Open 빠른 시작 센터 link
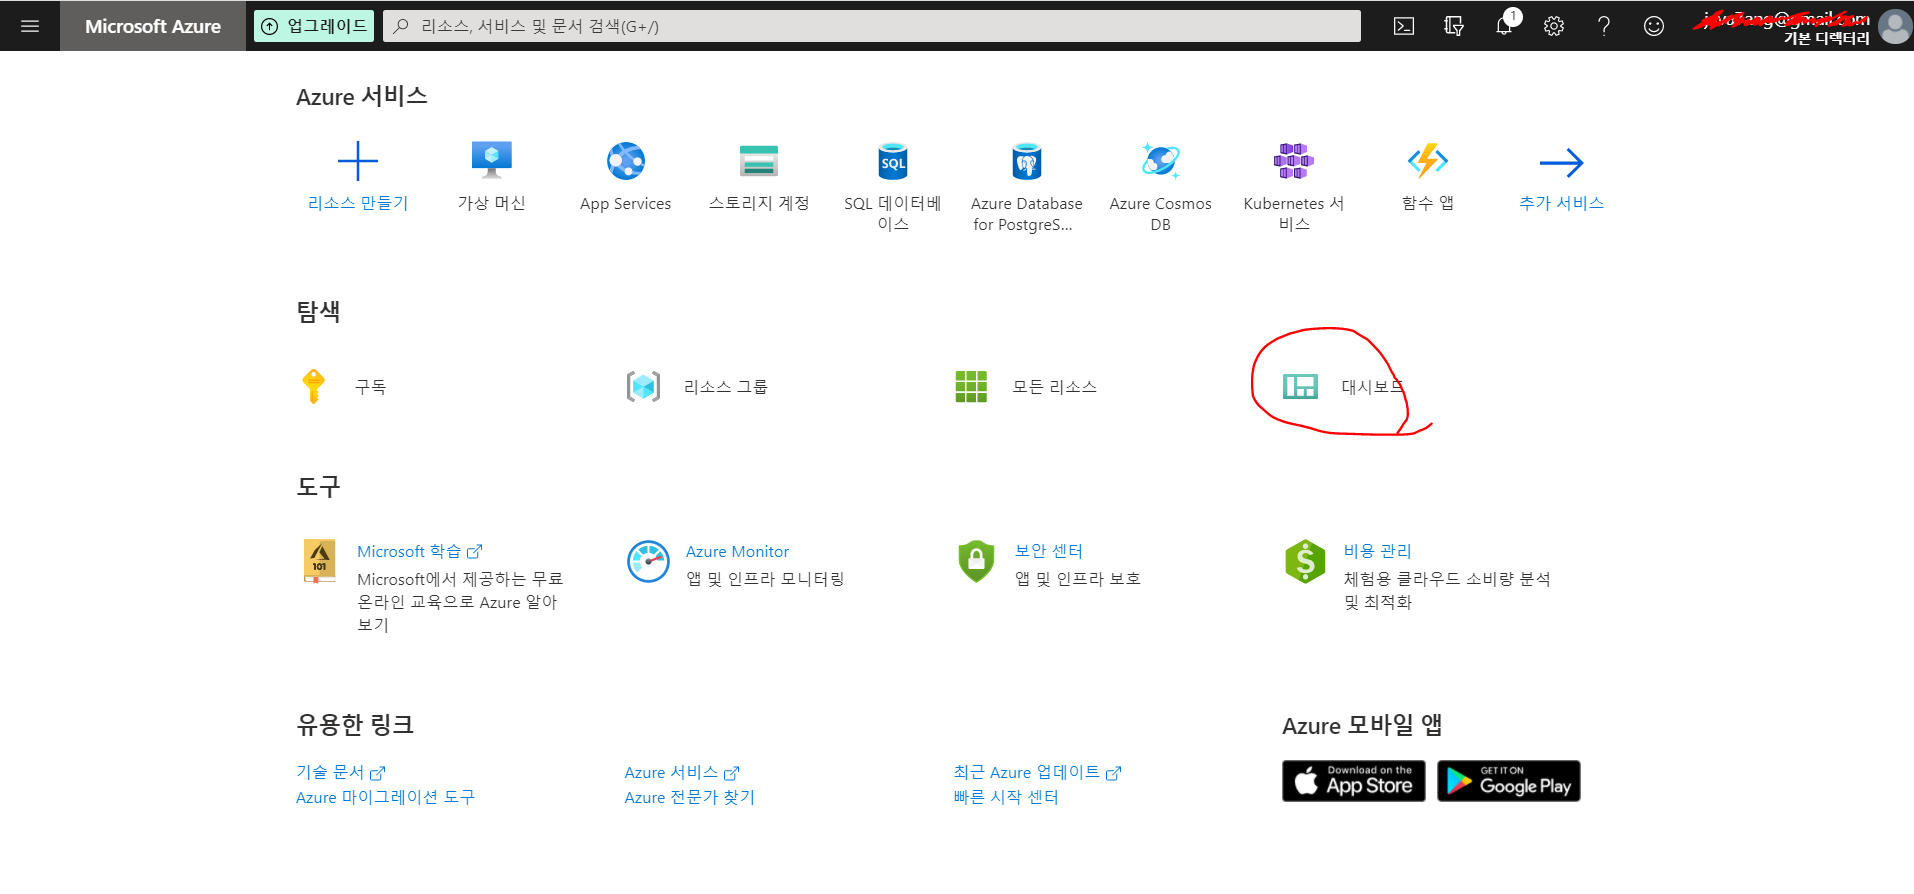Viewport: 1914px width, 894px height. tap(1006, 797)
